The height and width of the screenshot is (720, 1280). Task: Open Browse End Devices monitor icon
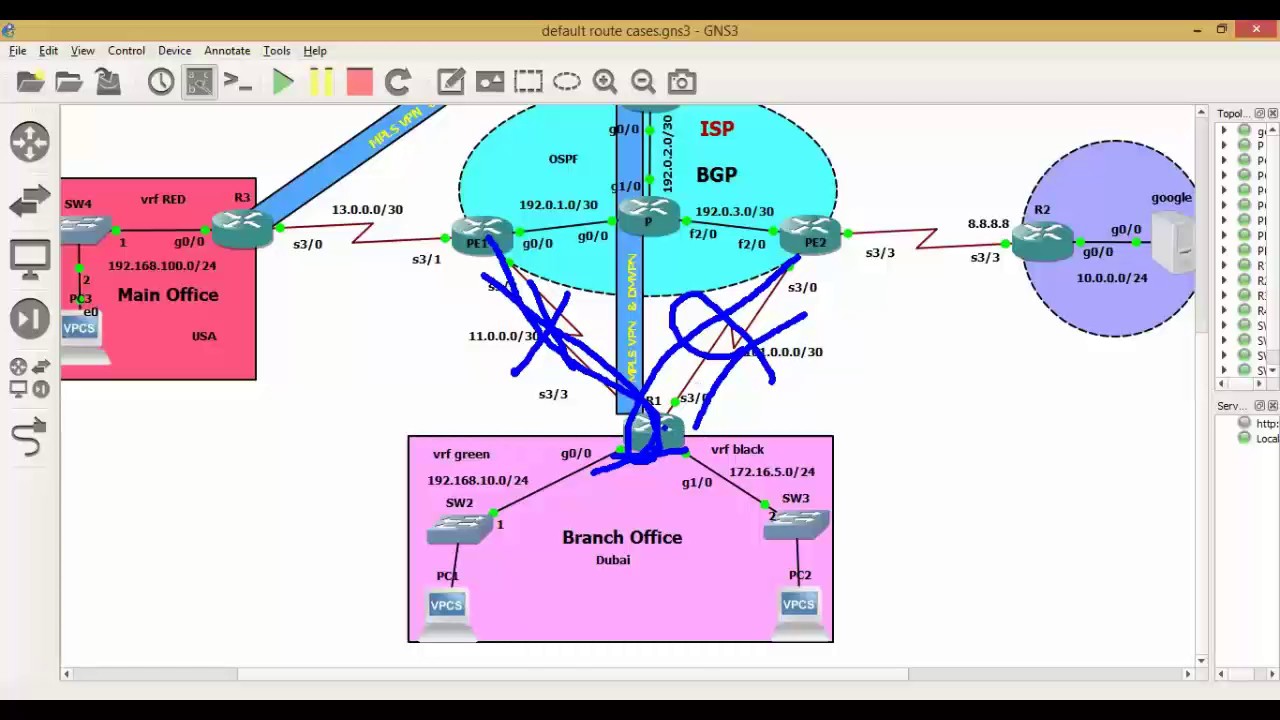pyautogui.click(x=30, y=259)
